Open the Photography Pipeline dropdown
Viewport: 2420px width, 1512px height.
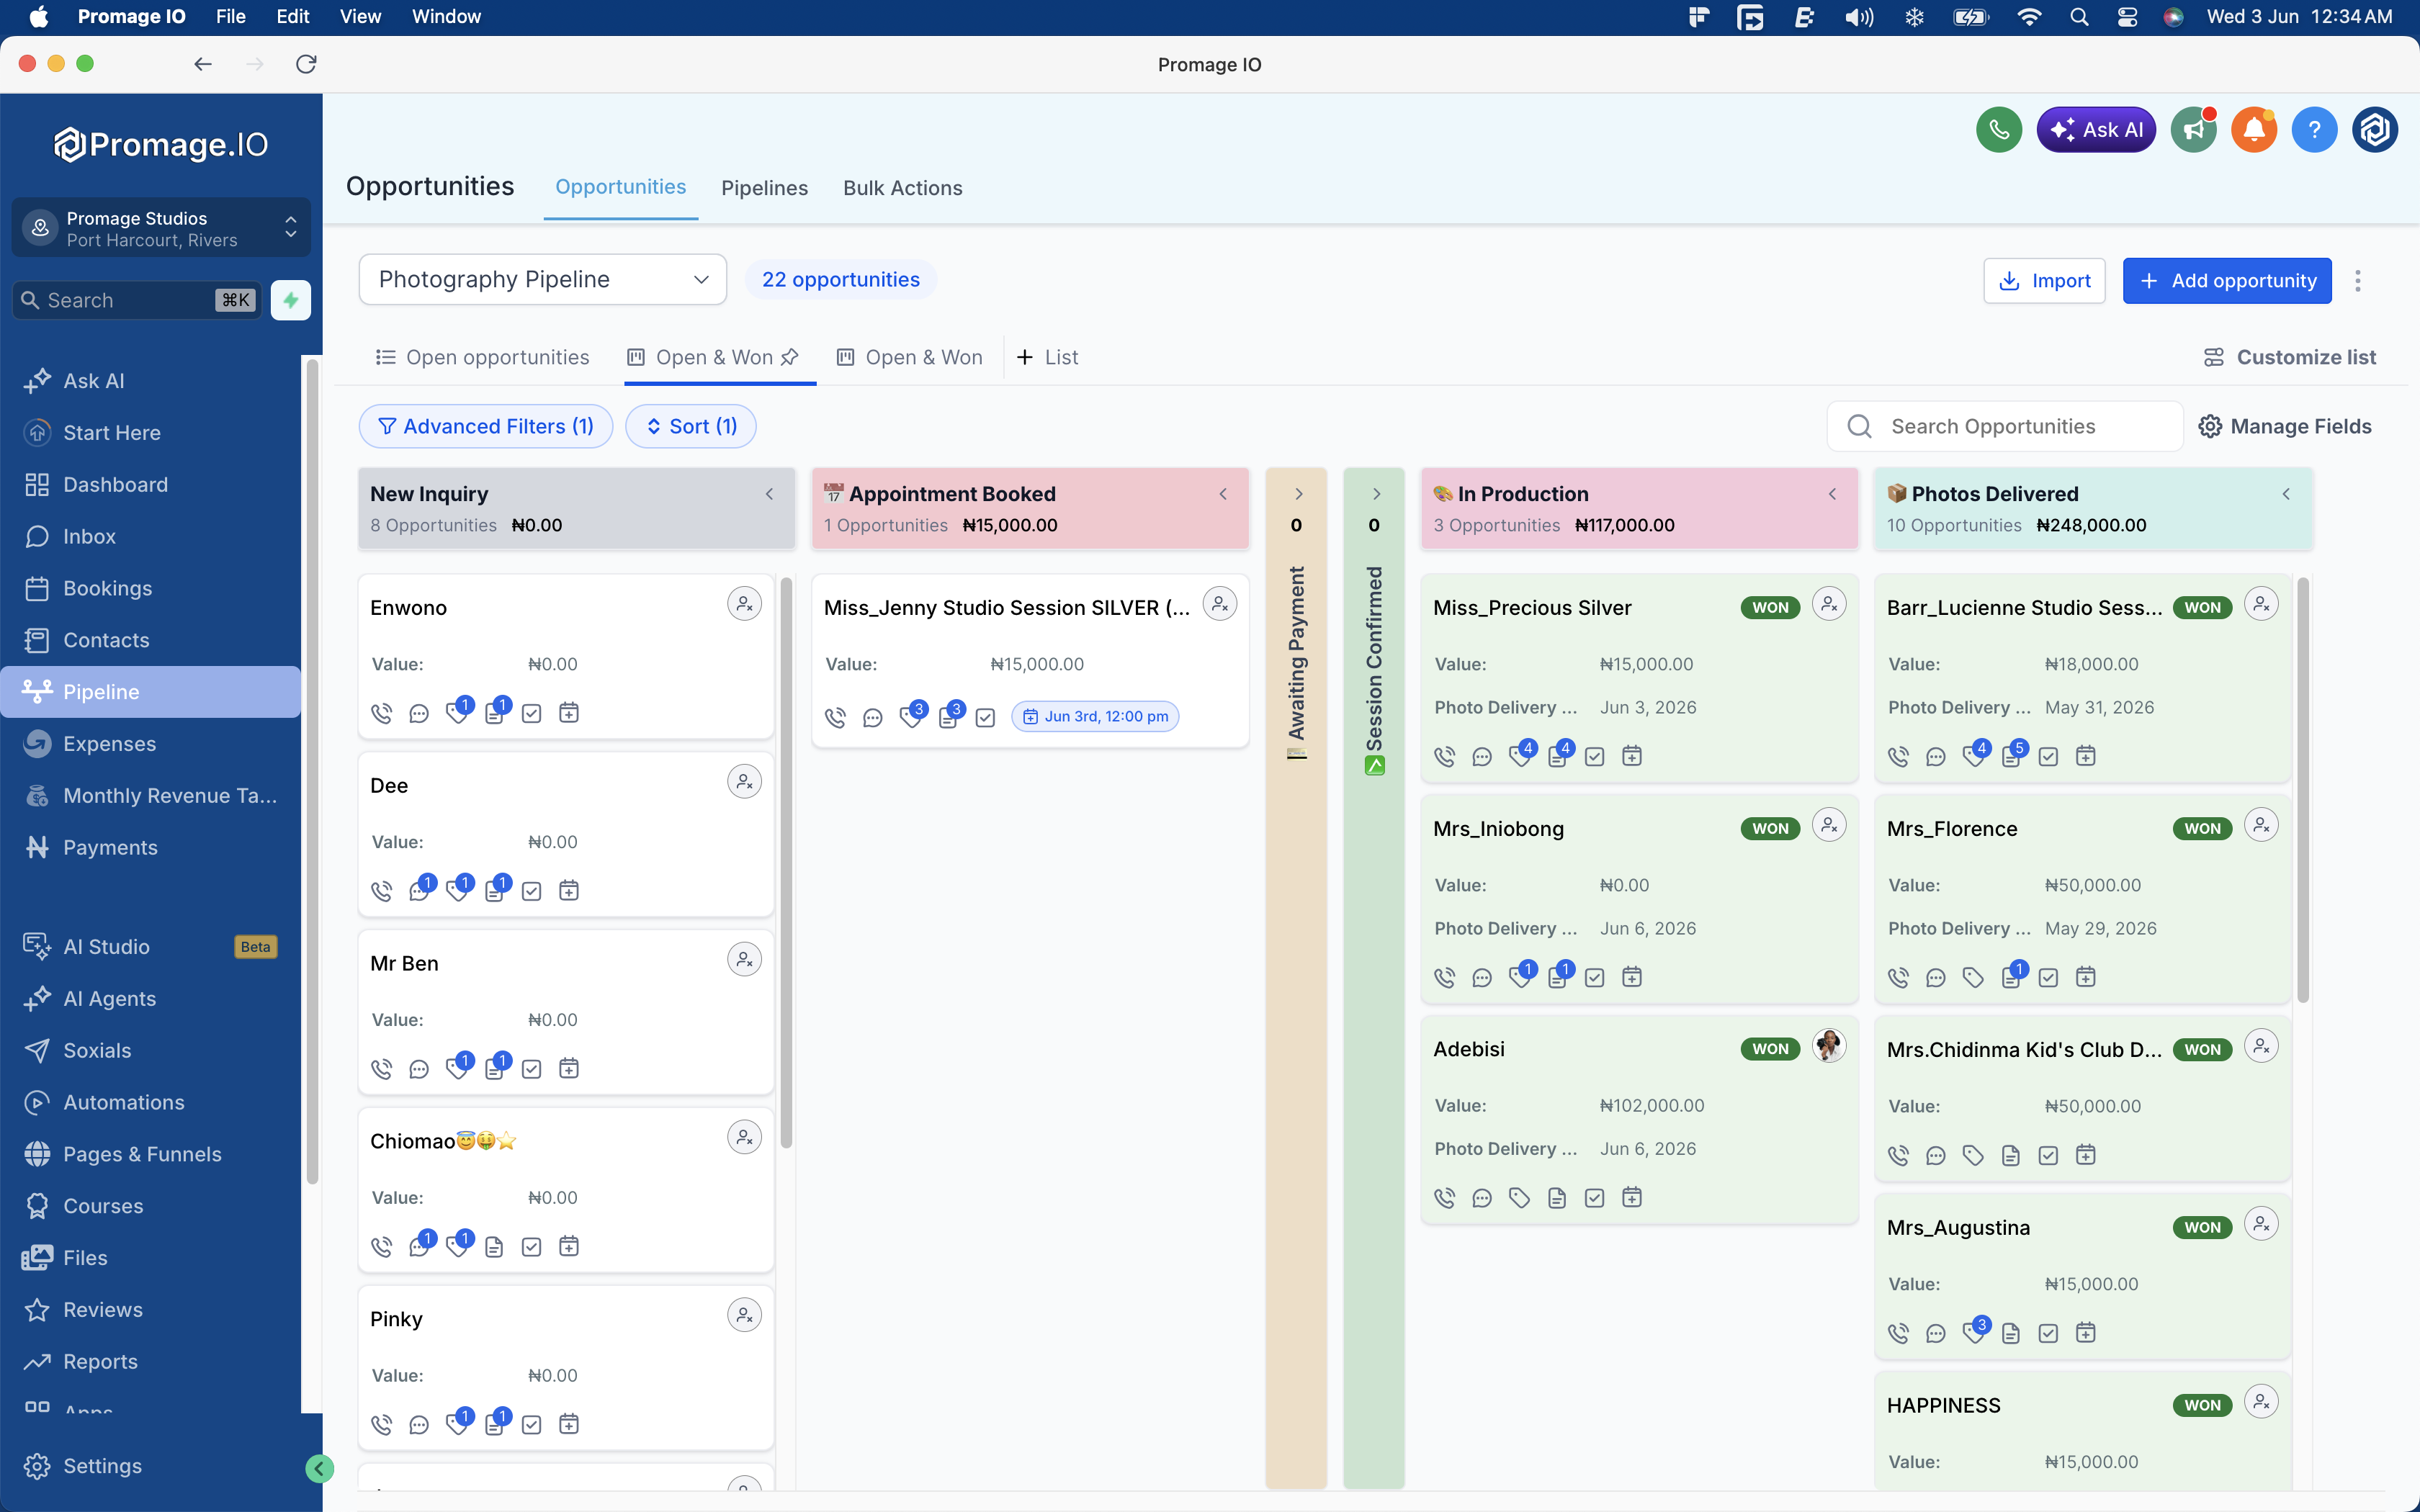543,280
